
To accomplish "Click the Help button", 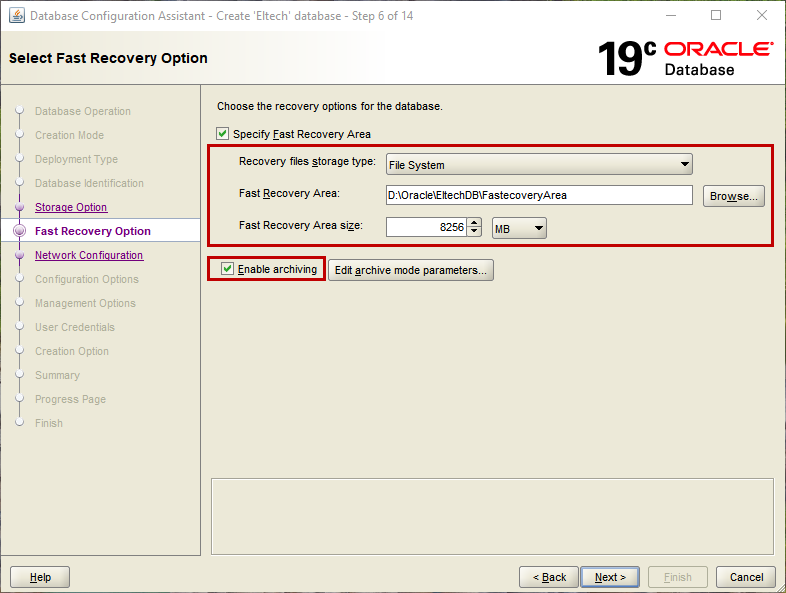I will coord(40,577).
